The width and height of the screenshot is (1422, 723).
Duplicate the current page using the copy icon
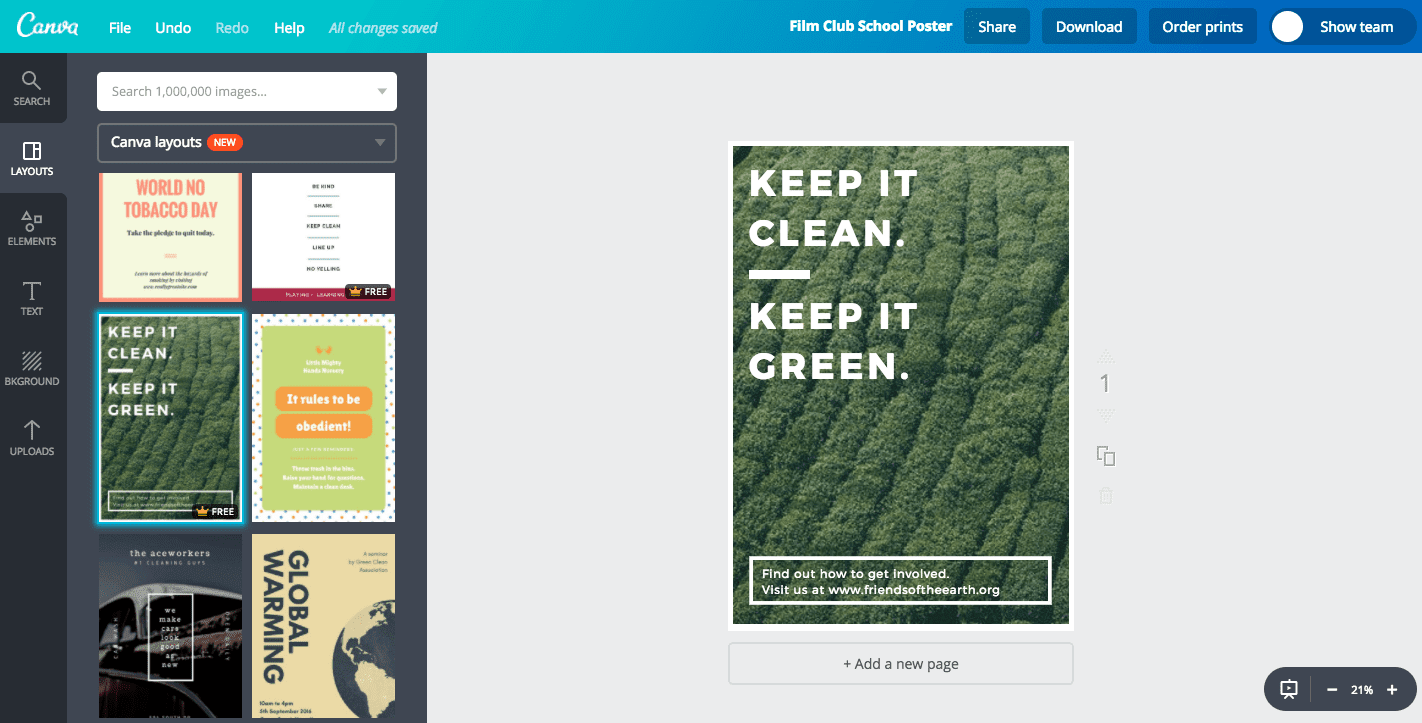[x=1105, y=455]
